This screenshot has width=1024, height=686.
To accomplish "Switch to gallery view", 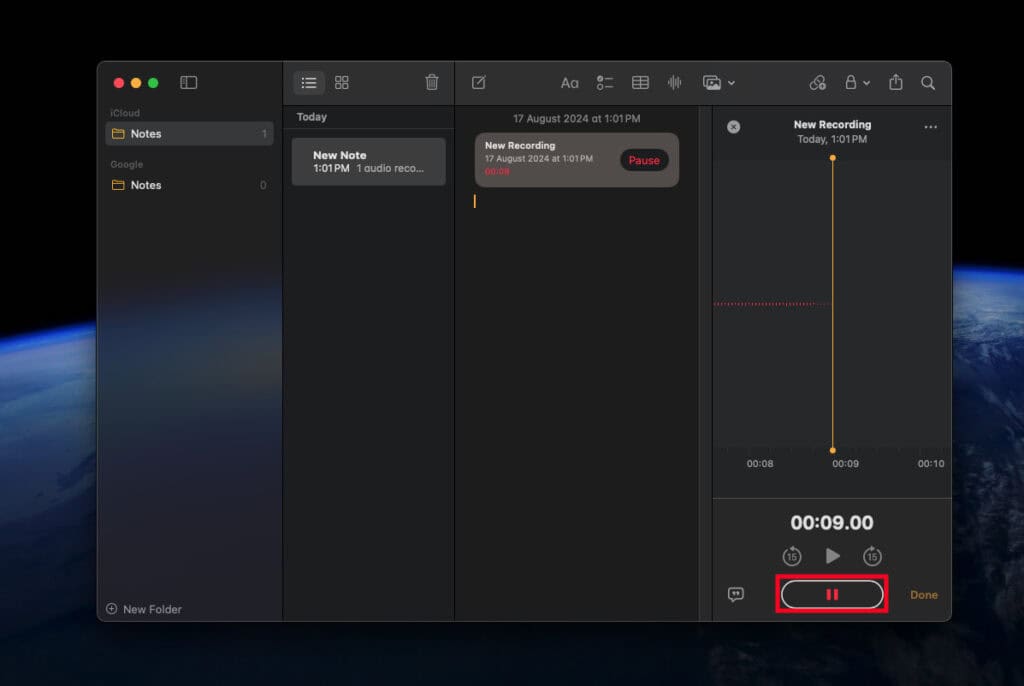I will point(341,83).
